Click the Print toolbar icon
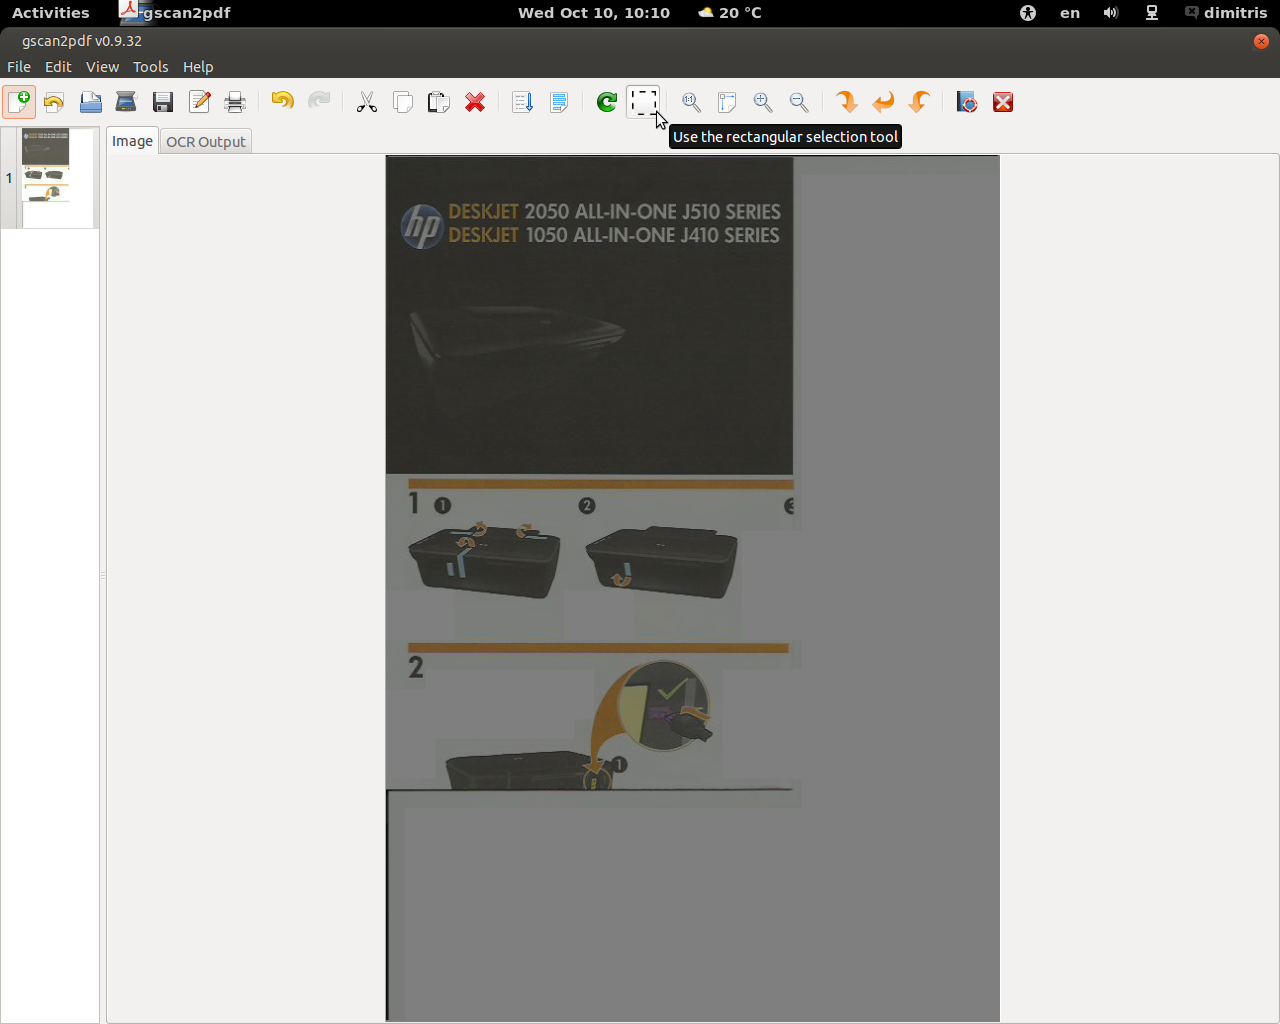The width and height of the screenshot is (1280, 1024). click(235, 102)
